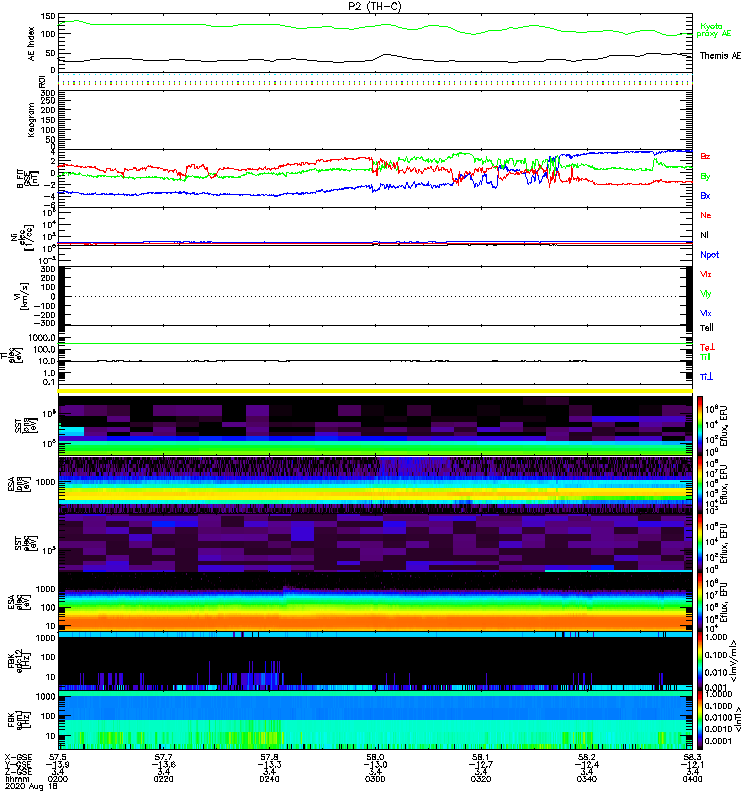The image size is (750, 800).
Task: Click the color bar beside the FBK scm1 spectrogram
Action: click(700, 719)
